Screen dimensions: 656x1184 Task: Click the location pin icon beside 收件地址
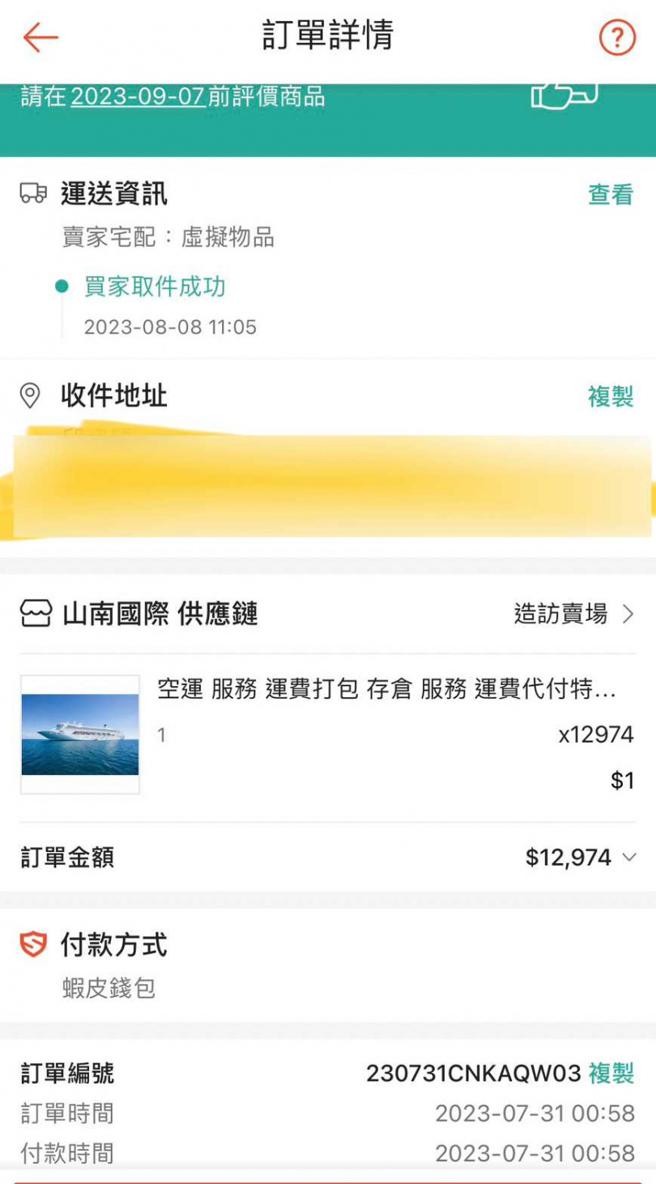pos(32,394)
